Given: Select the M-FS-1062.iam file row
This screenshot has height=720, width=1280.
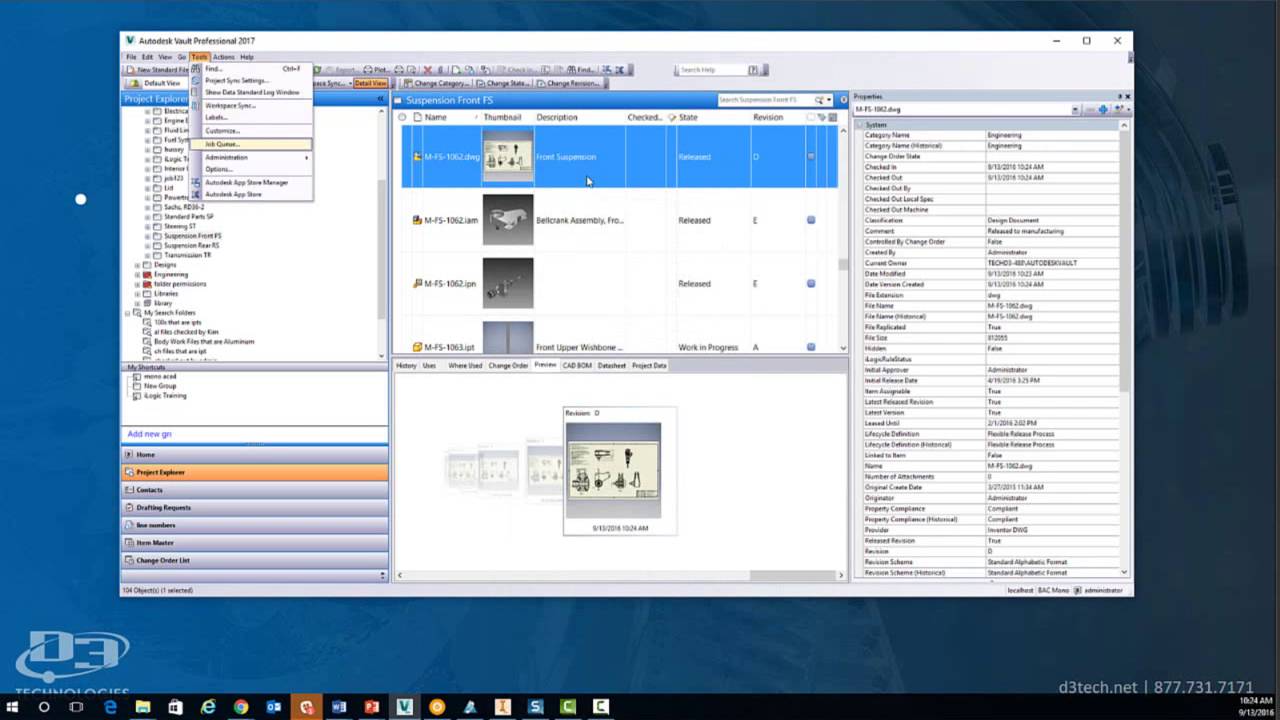Looking at the screenshot, I should point(620,220).
